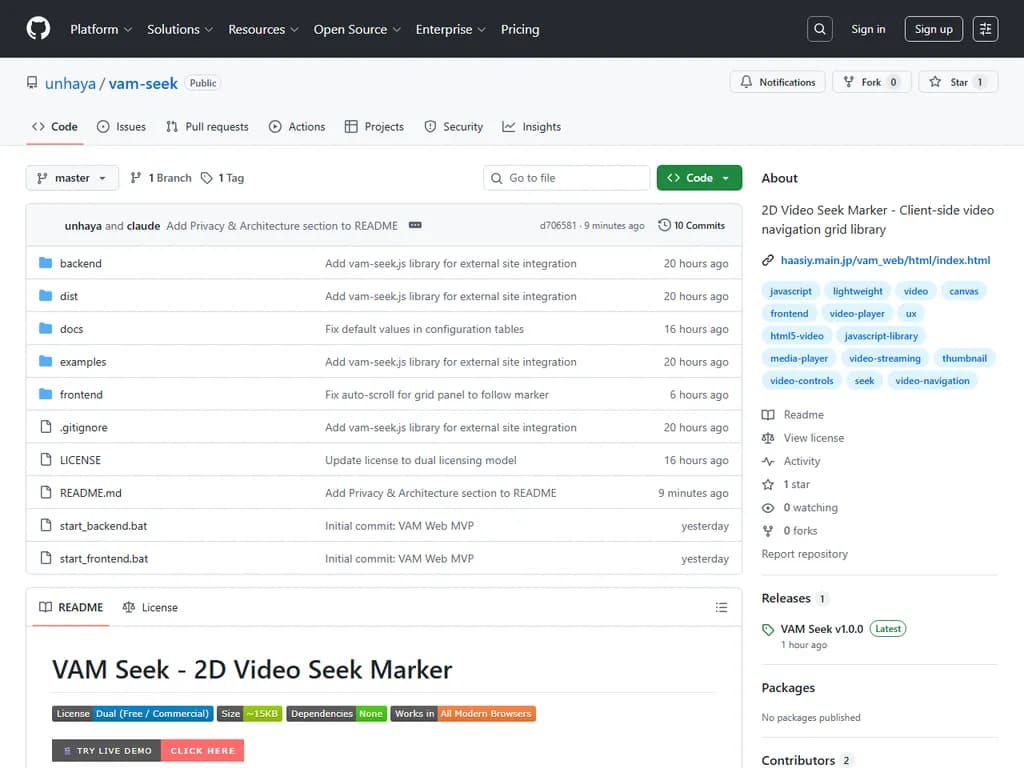Click the appearance settings icon in header
This screenshot has width=1024, height=768.
pos(985,29)
